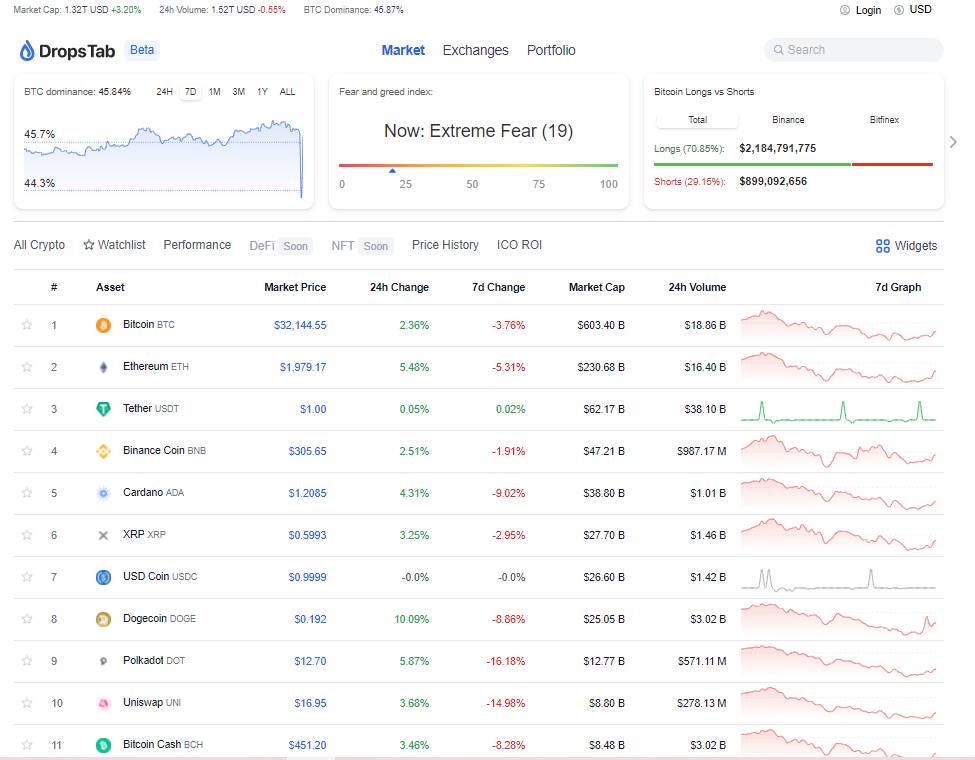Open the Exchanges tab
Viewport: 975px width, 760px height.
pyautogui.click(x=476, y=50)
